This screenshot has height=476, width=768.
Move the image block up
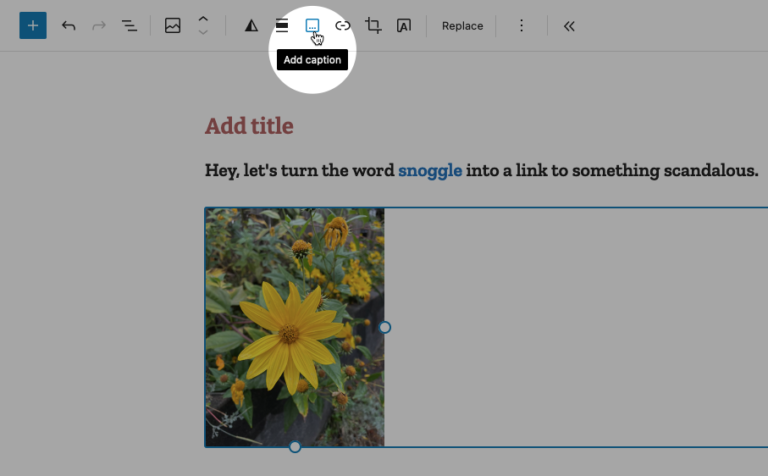pos(203,19)
